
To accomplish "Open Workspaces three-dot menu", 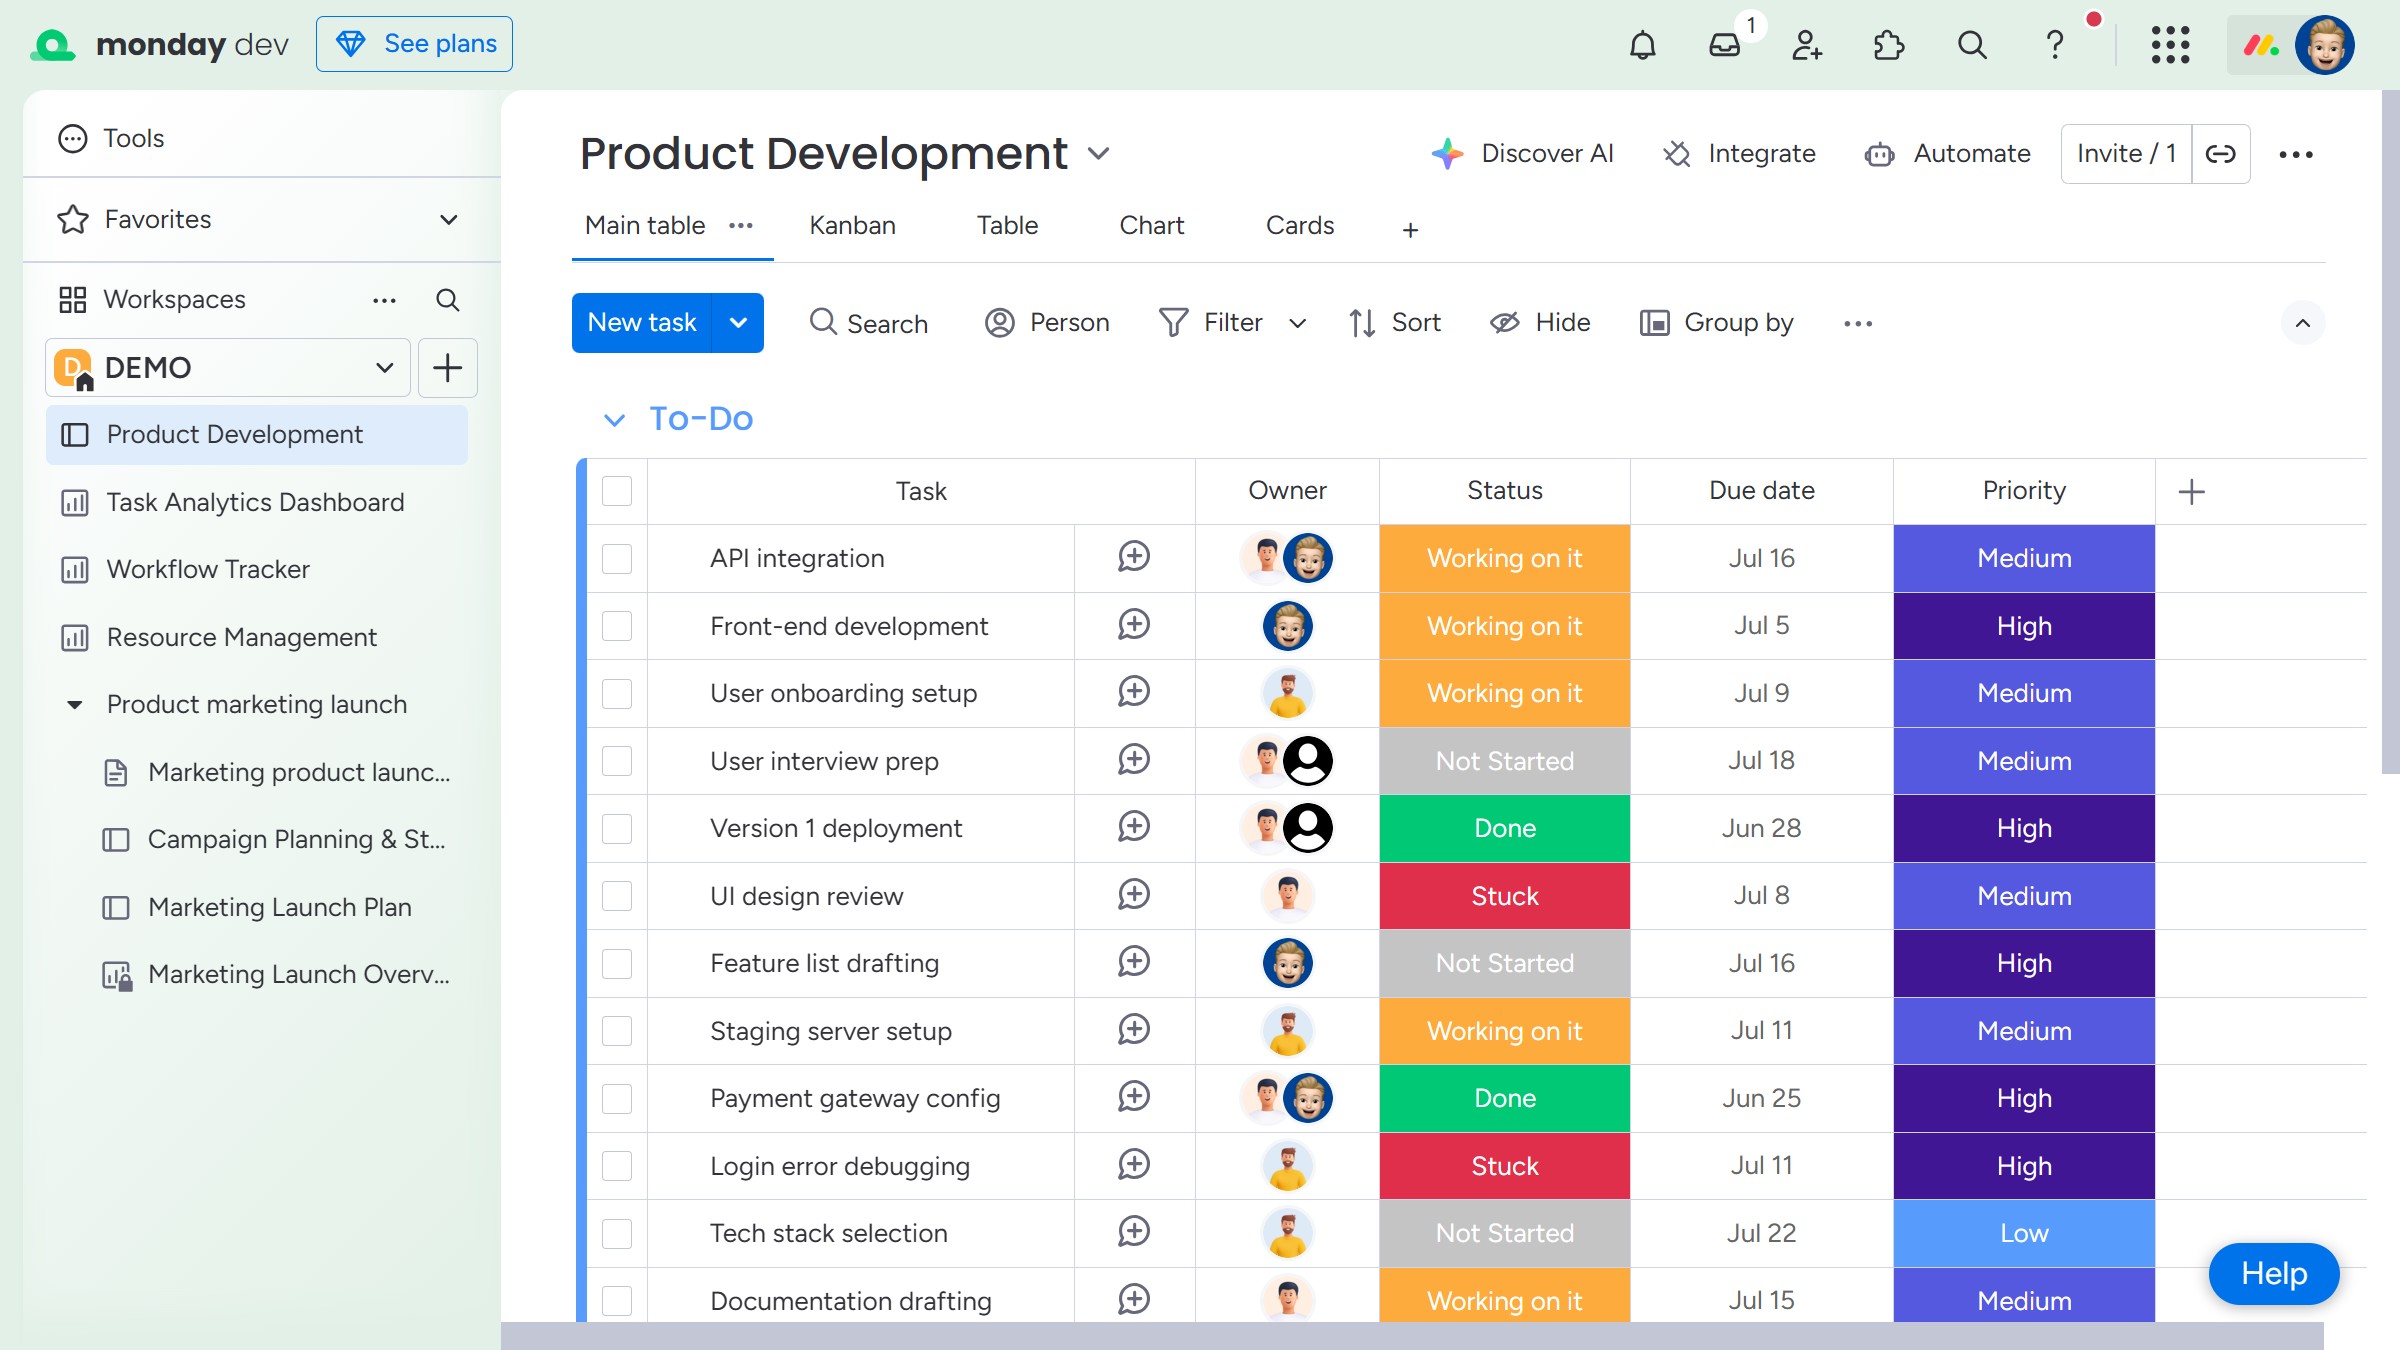I will (384, 300).
